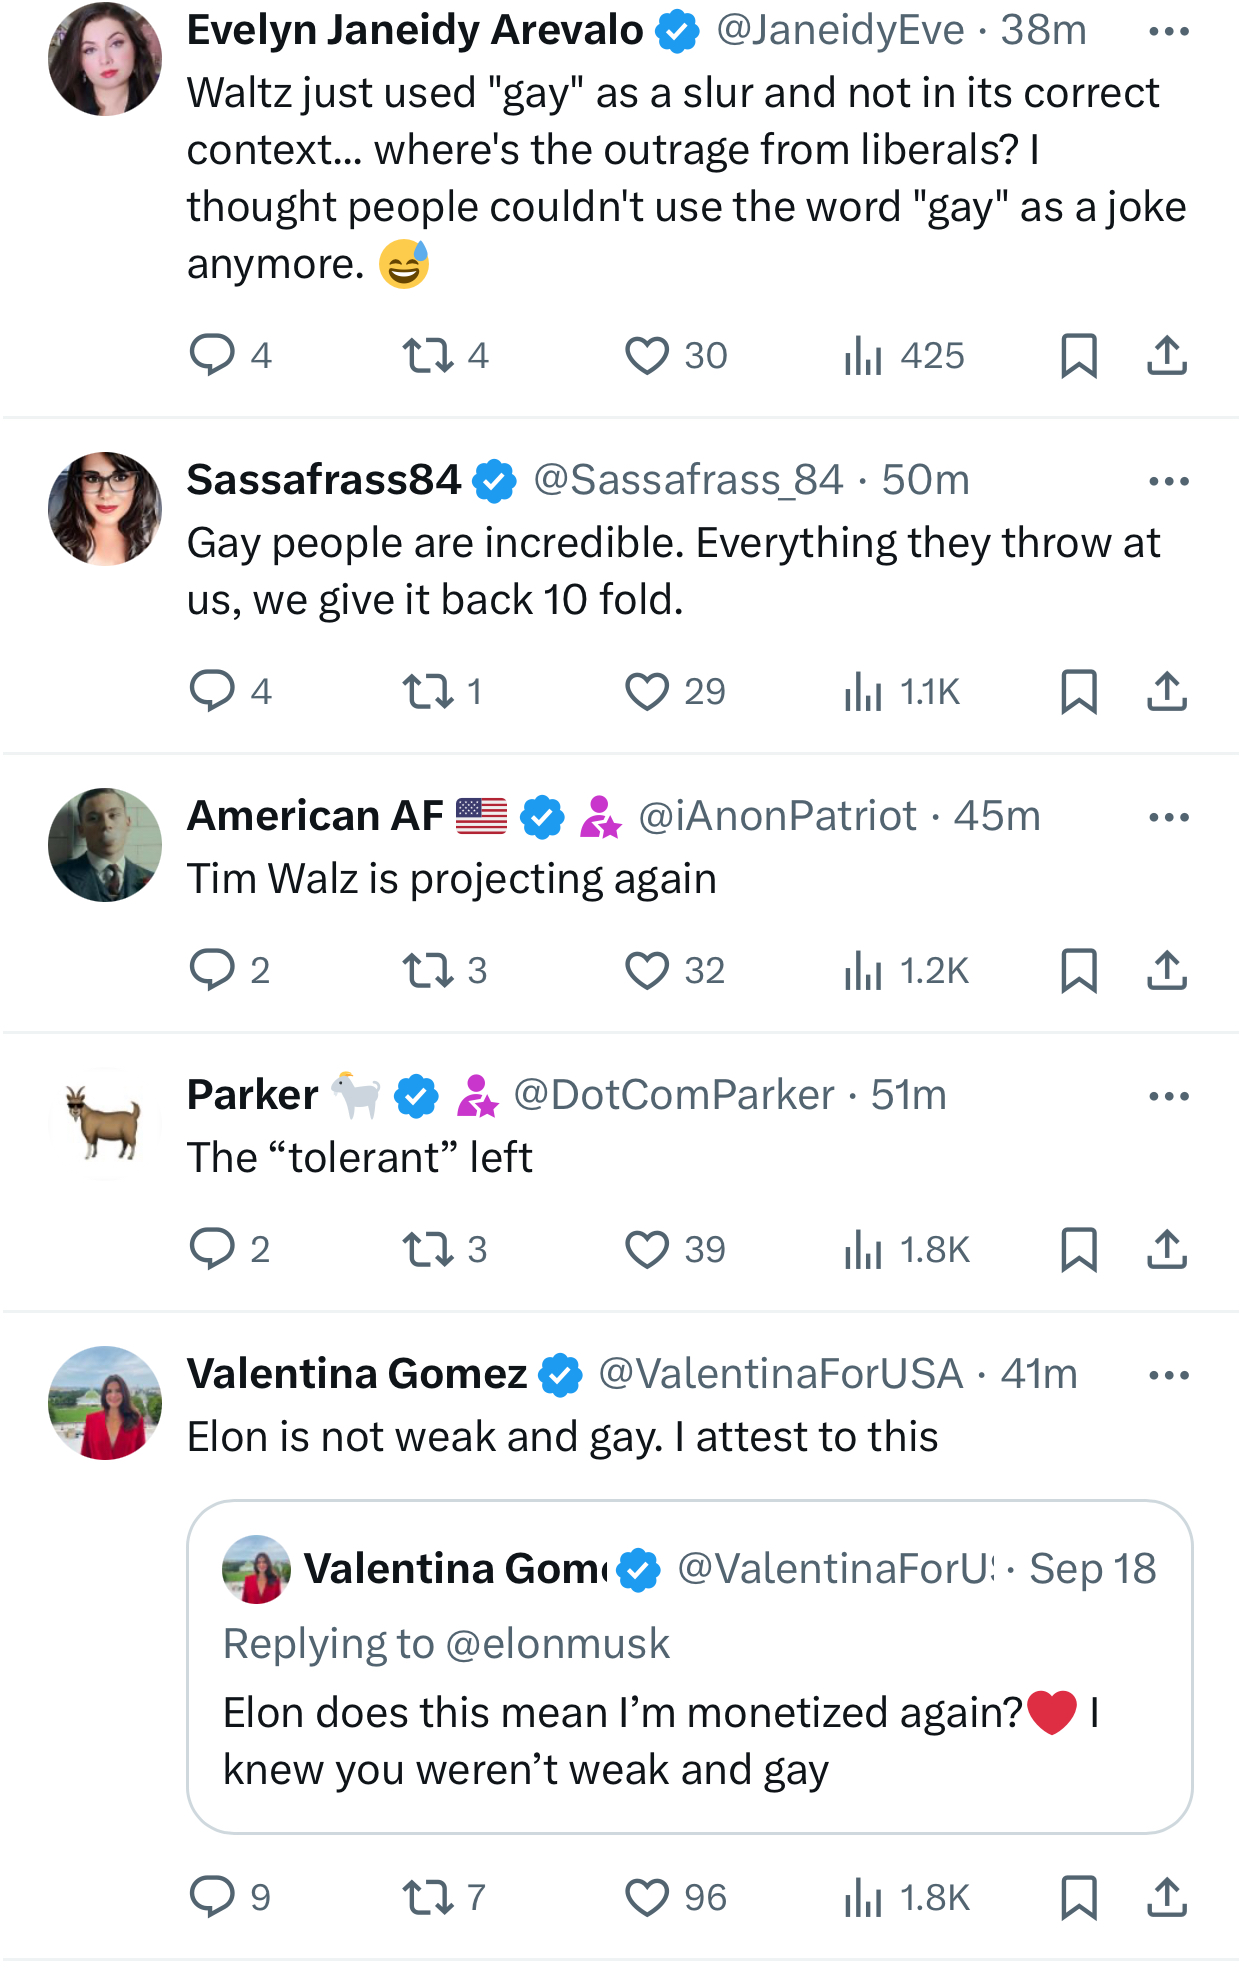Viewport: 1242px width, 1982px height.
Task: Open more options for Evelyn's tweet
Action: (1168, 32)
